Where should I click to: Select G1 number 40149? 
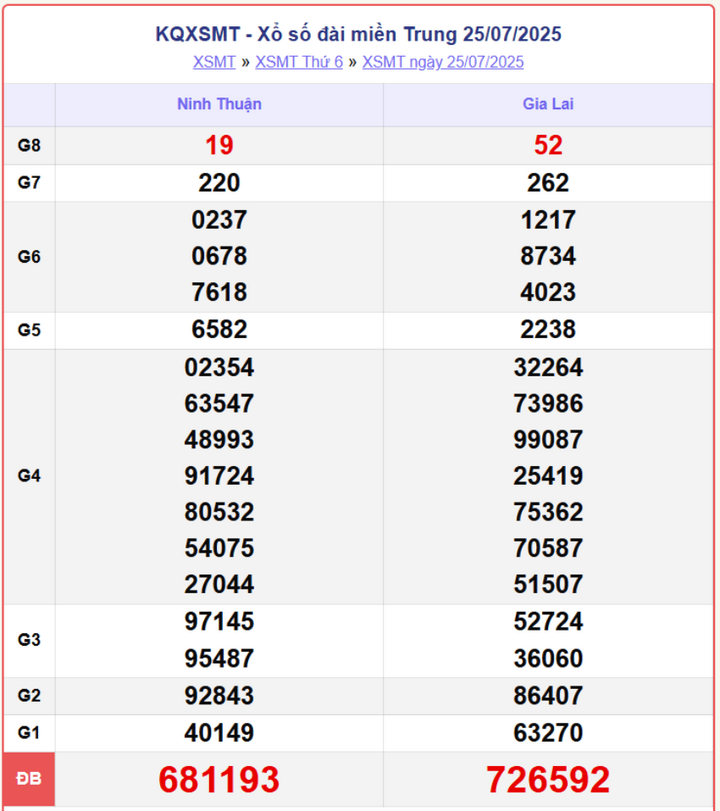pyautogui.click(x=219, y=733)
